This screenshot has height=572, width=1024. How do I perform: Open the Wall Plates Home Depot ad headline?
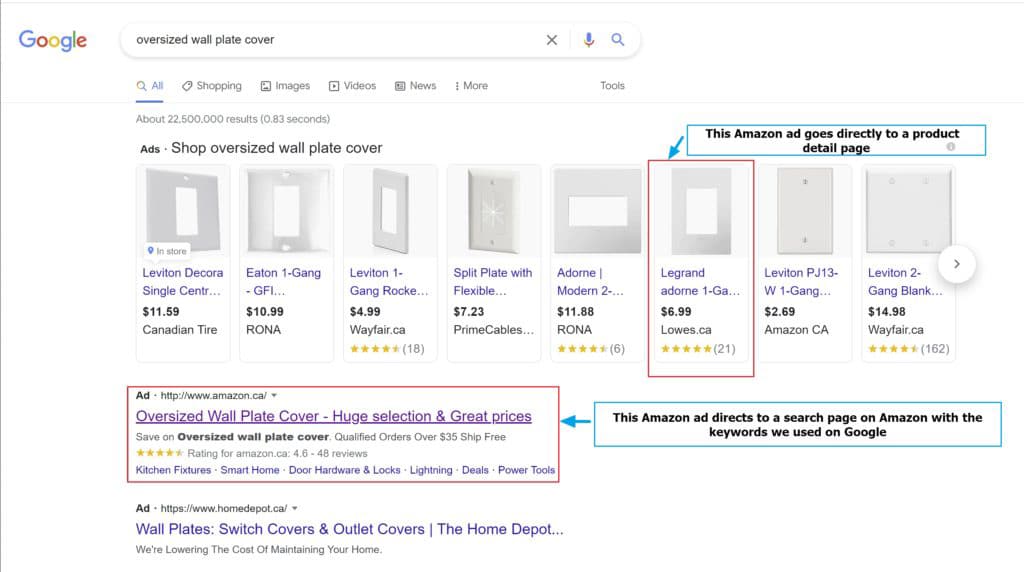pos(349,529)
